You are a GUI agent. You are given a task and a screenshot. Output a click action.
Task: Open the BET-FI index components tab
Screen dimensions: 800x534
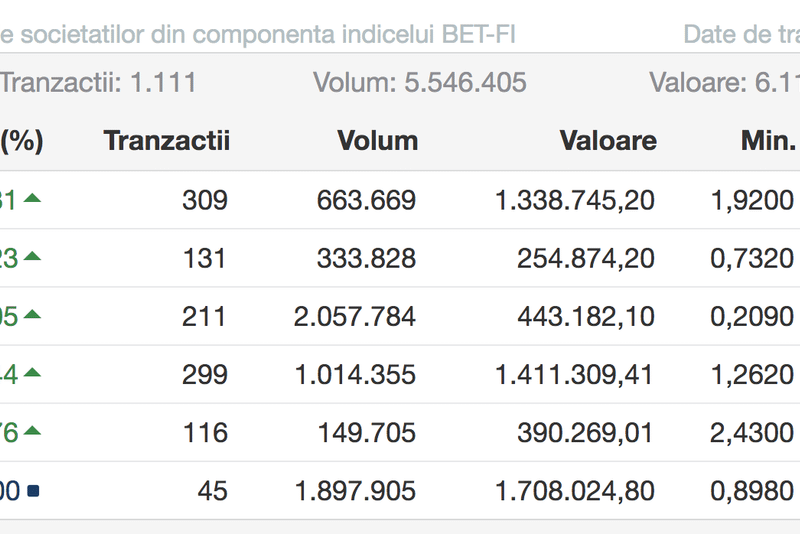point(258,34)
